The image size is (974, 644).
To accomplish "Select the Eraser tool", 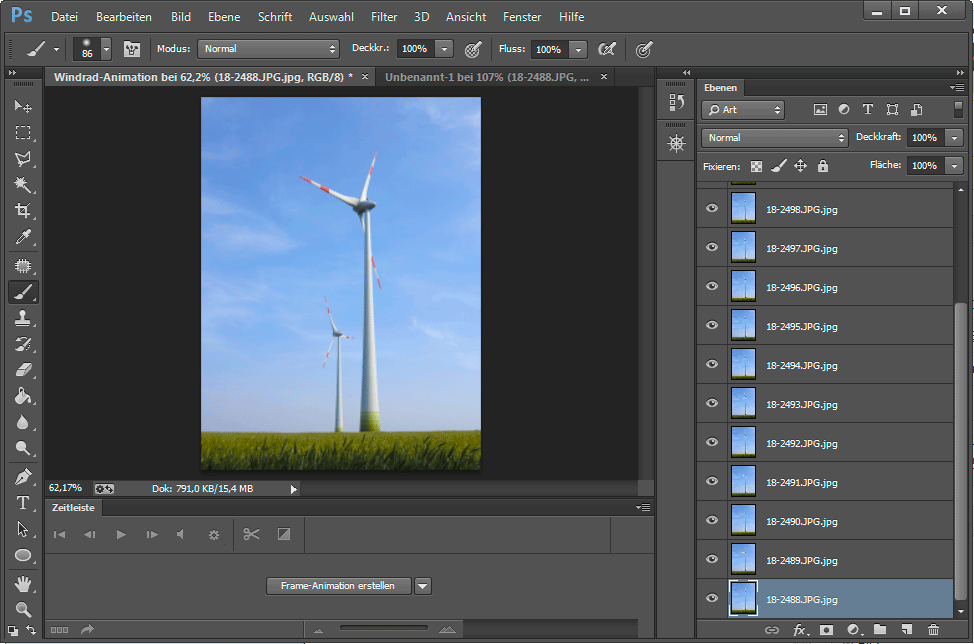I will (x=22, y=370).
